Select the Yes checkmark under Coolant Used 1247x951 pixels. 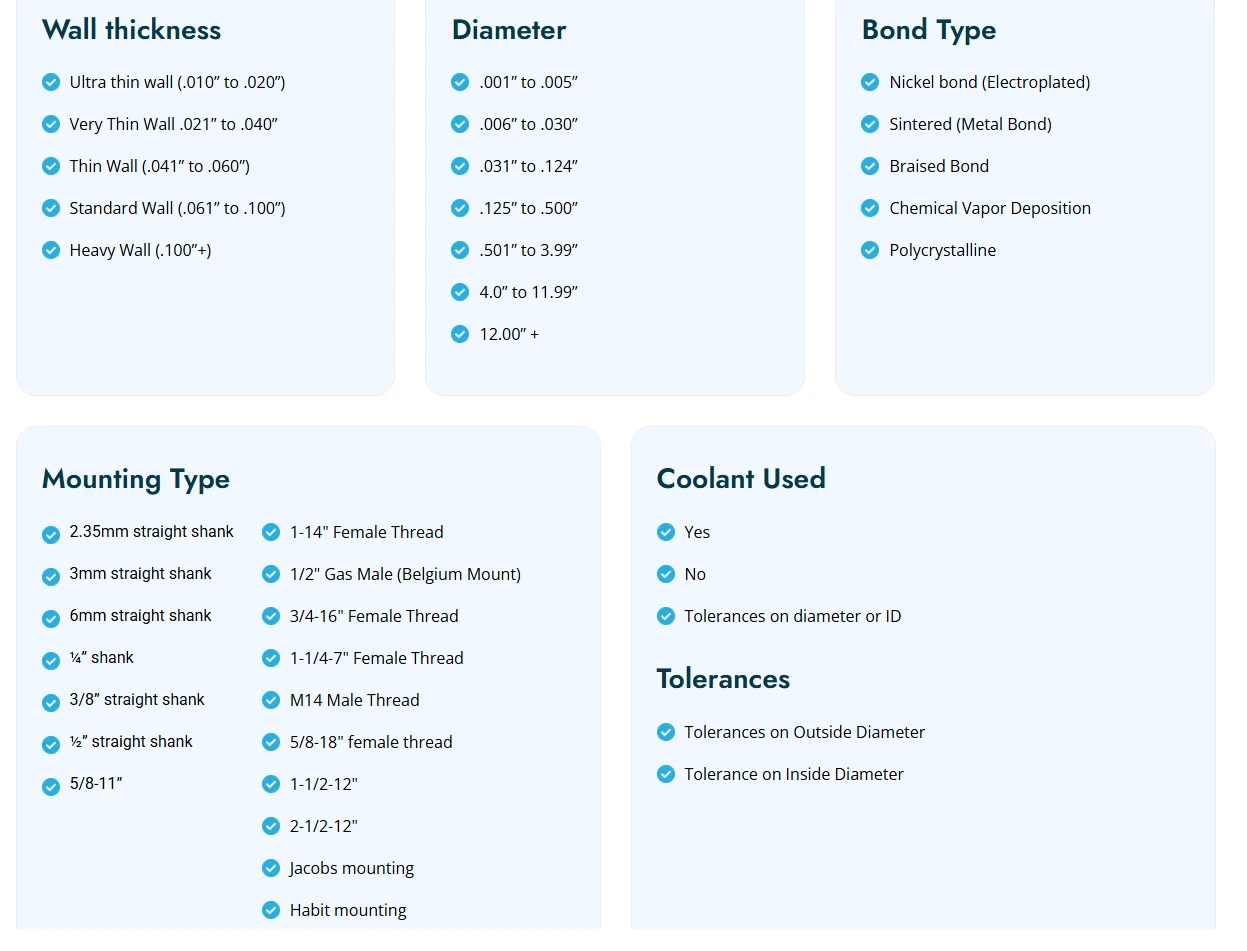pyautogui.click(x=666, y=532)
